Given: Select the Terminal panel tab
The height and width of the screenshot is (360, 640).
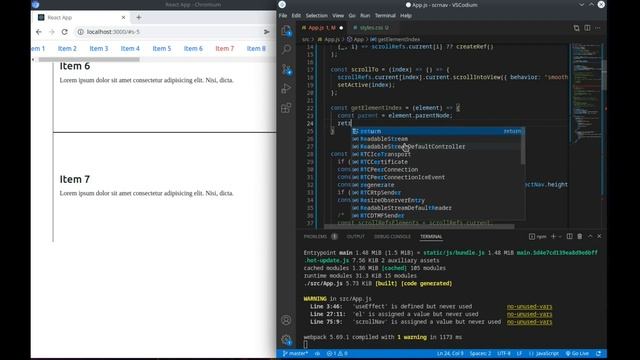Looking at the screenshot, I should pos(431,236).
